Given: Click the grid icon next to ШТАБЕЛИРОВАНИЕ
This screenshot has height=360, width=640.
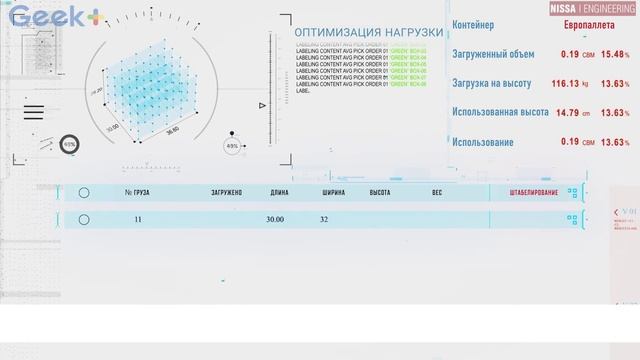Looking at the screenshot, I should pyautogui.click(x=572, y=193).
